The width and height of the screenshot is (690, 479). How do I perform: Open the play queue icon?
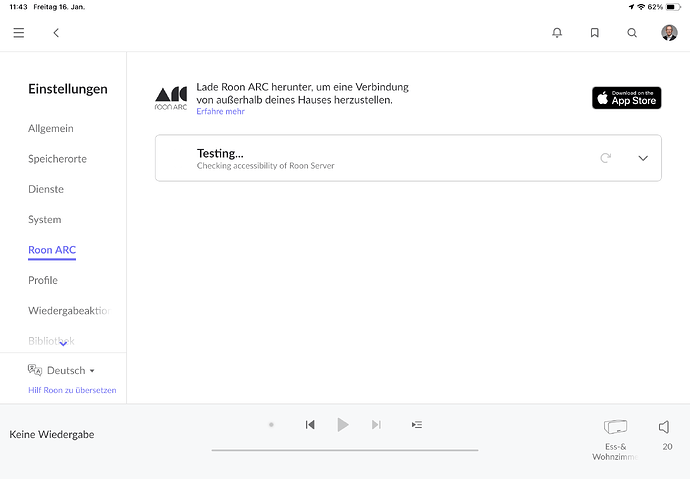(417, 425)
